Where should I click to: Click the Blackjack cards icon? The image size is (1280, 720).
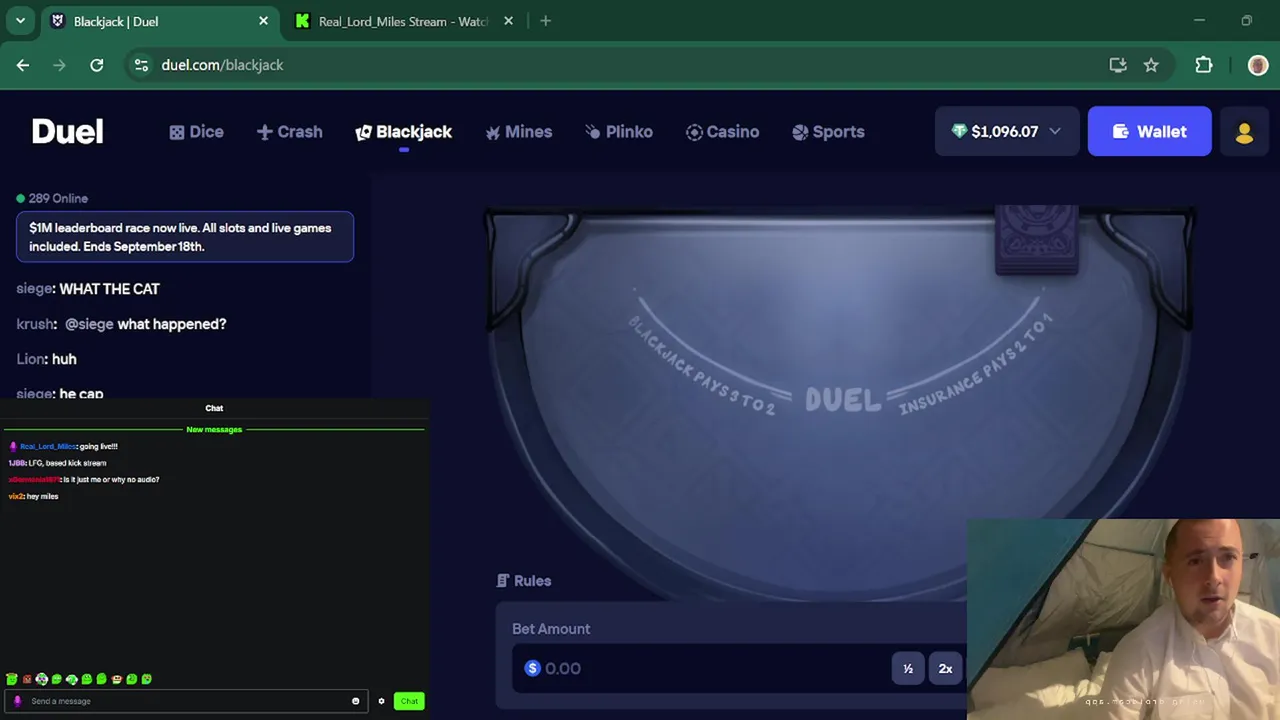[363, 132]
